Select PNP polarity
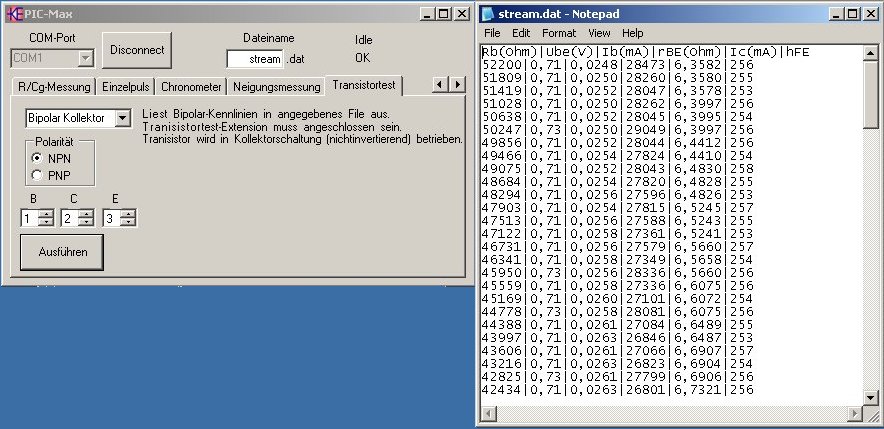 pos(38,175)
